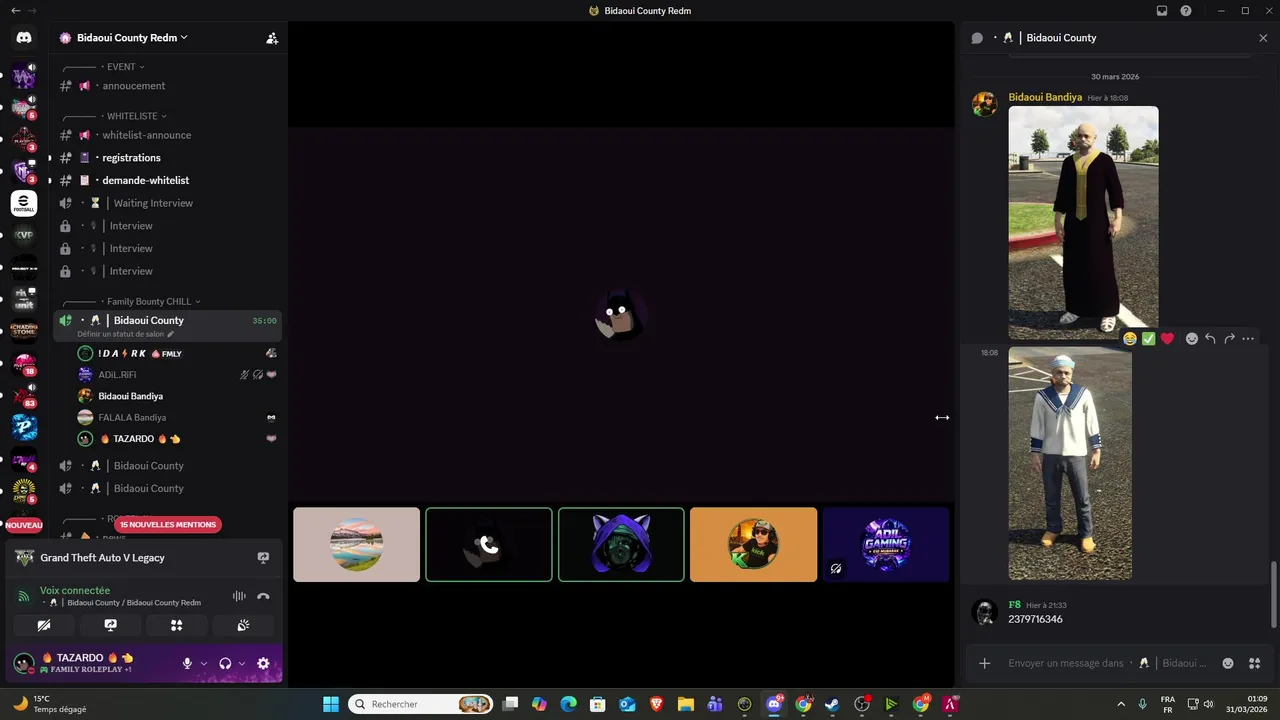Open attachment plus button in chat
The height and width of the screenshot is (720, 1280).
984,663
